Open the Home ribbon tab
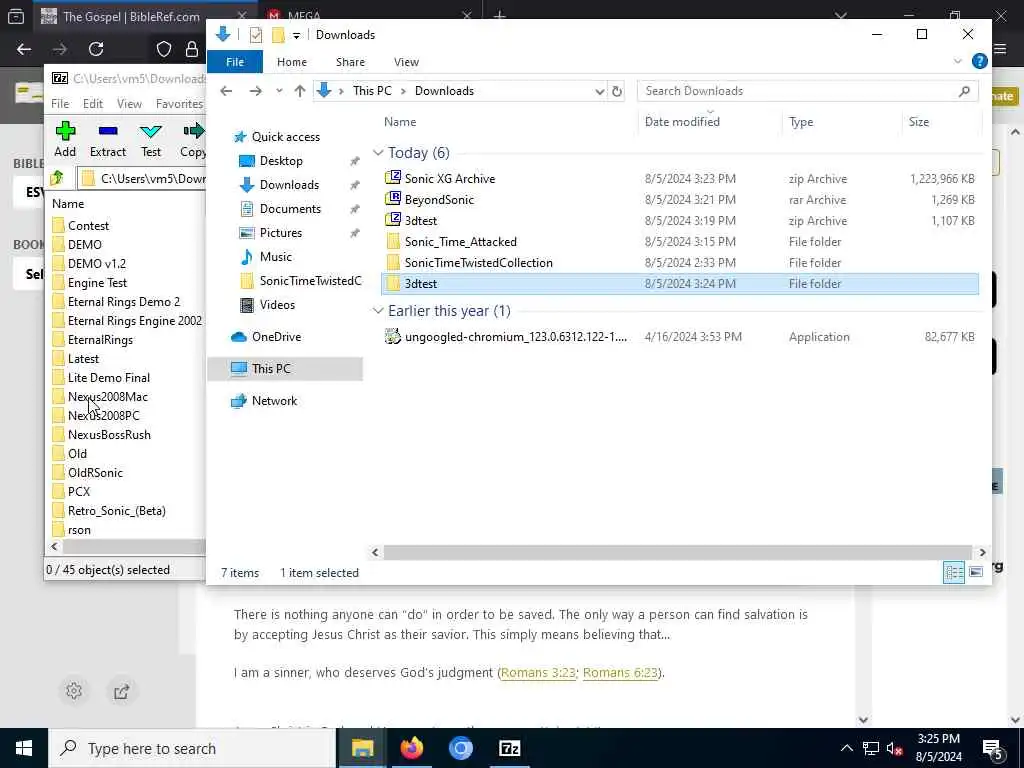 tap(291, 62)
